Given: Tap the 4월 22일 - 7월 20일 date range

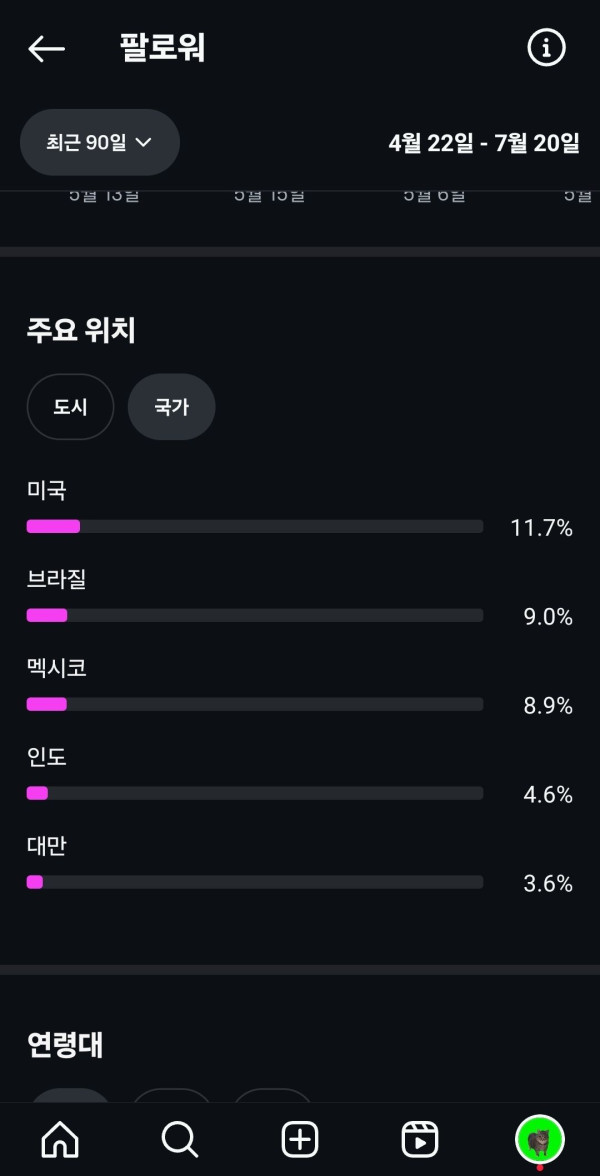Looking at the screenshot, I should click(484, 143).
